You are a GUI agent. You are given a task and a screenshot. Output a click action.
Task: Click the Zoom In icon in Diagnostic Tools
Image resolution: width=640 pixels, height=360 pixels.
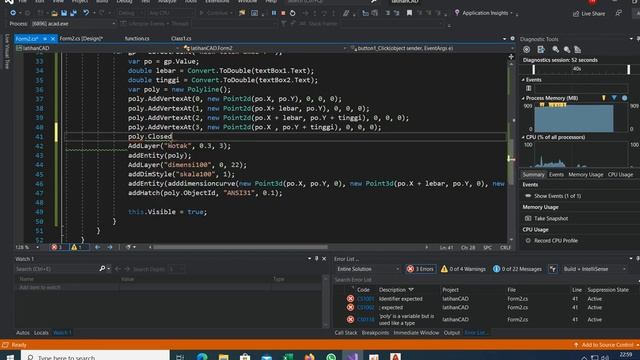(x=555, y=49)
